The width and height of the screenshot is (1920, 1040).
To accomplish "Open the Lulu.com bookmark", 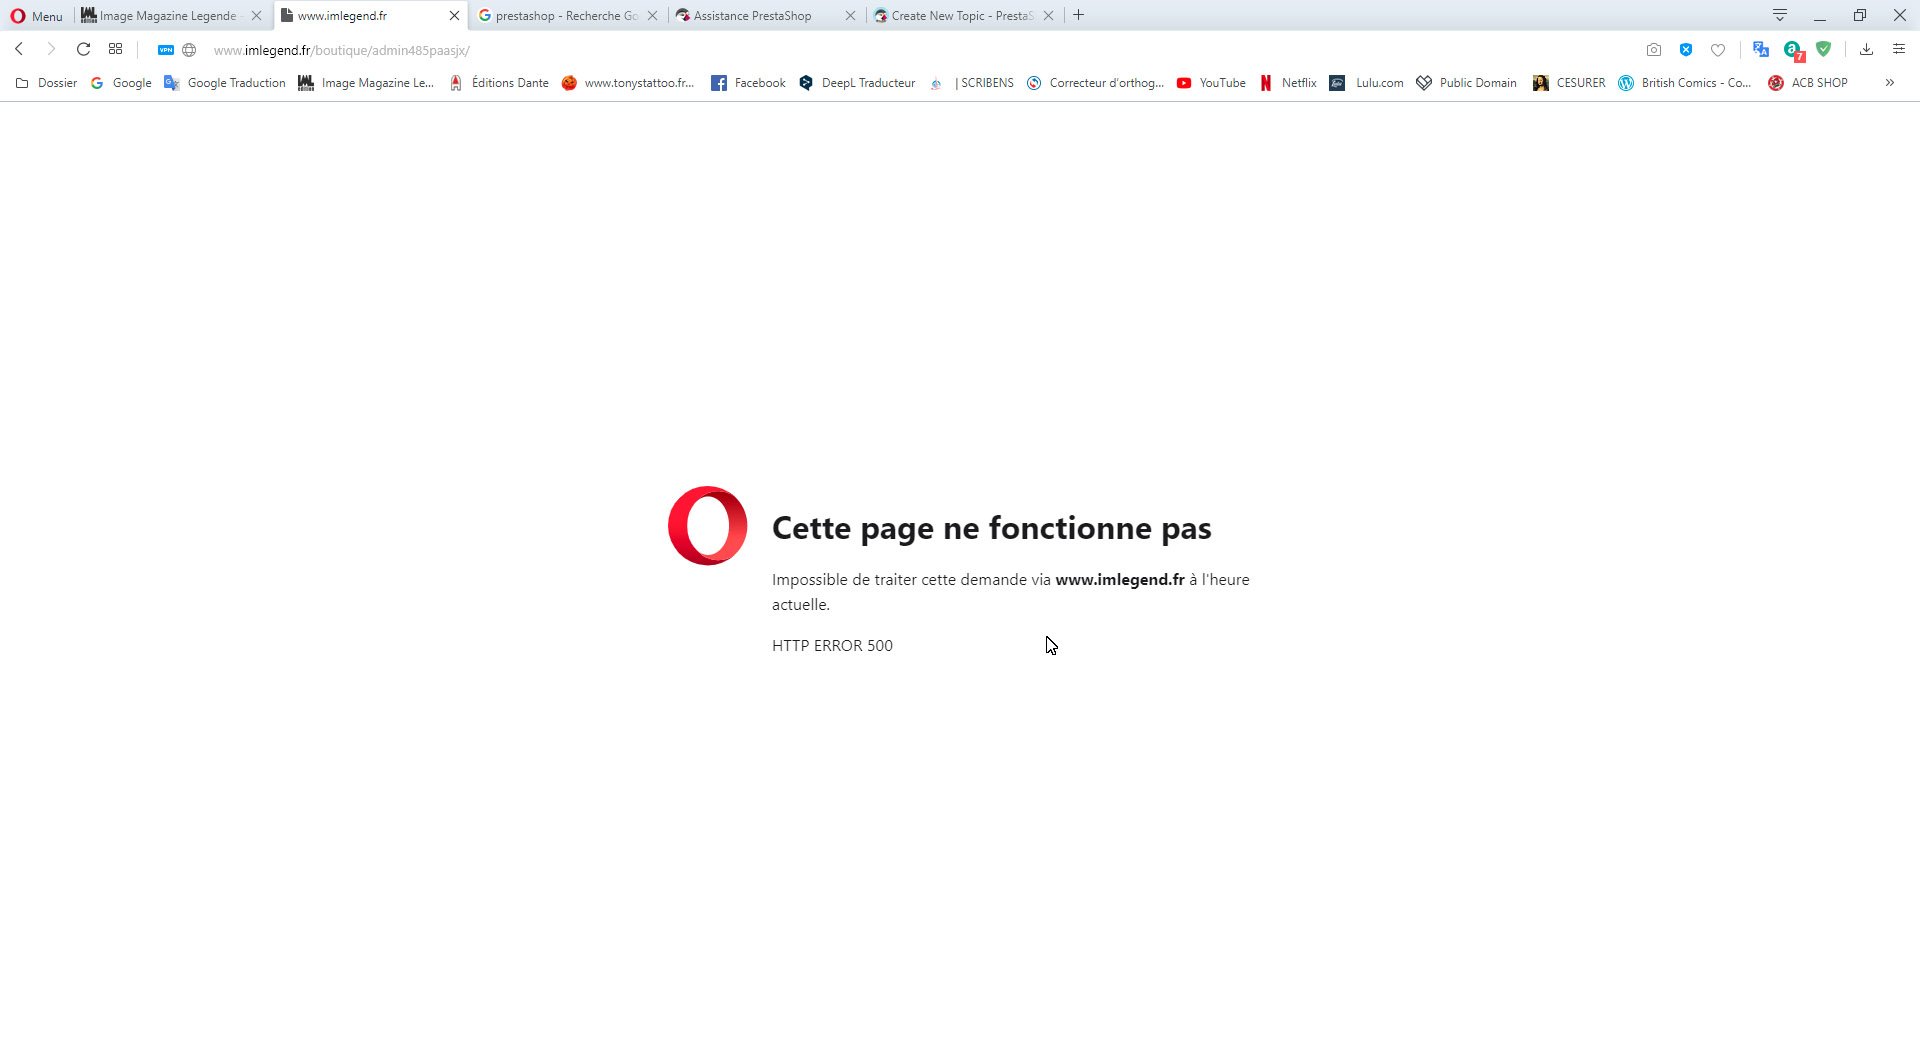I will coord(1366,83).
